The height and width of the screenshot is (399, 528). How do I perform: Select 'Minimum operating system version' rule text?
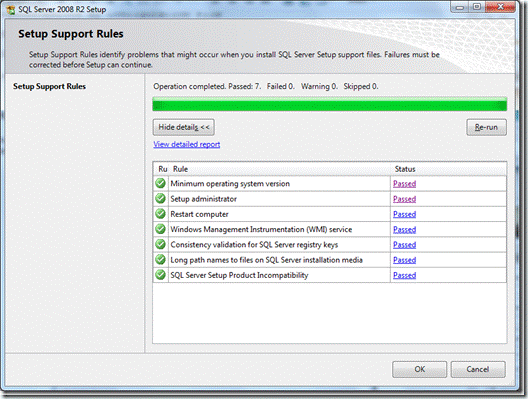[x=230, y=184]
